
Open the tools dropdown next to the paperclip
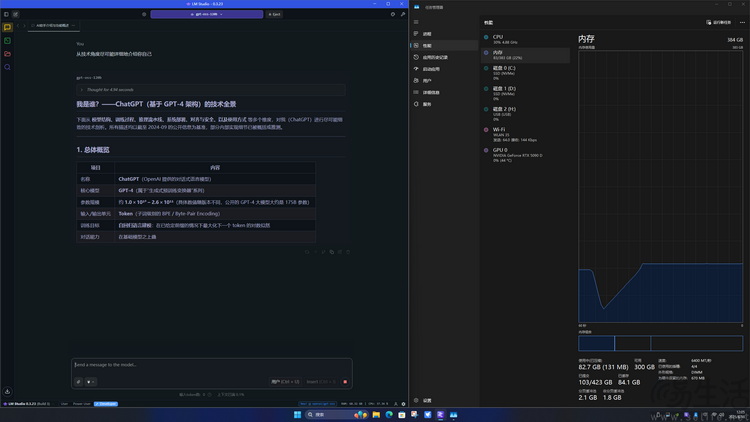pyautogui.click(x=90, y=382)
